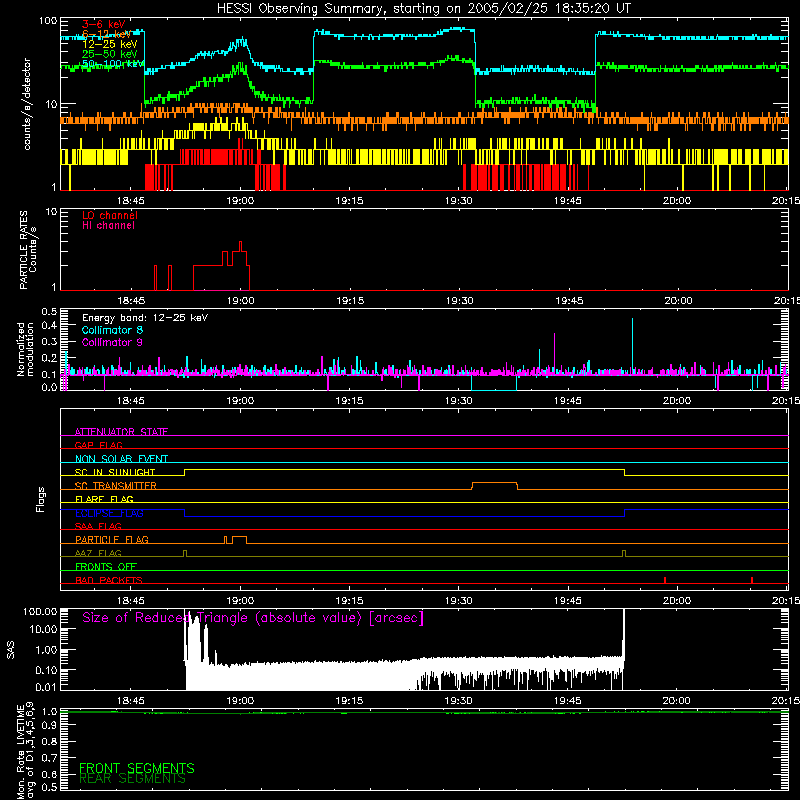
Task: Click the Mon. Rate LIVETIME axis label
Action: point(25,751)
